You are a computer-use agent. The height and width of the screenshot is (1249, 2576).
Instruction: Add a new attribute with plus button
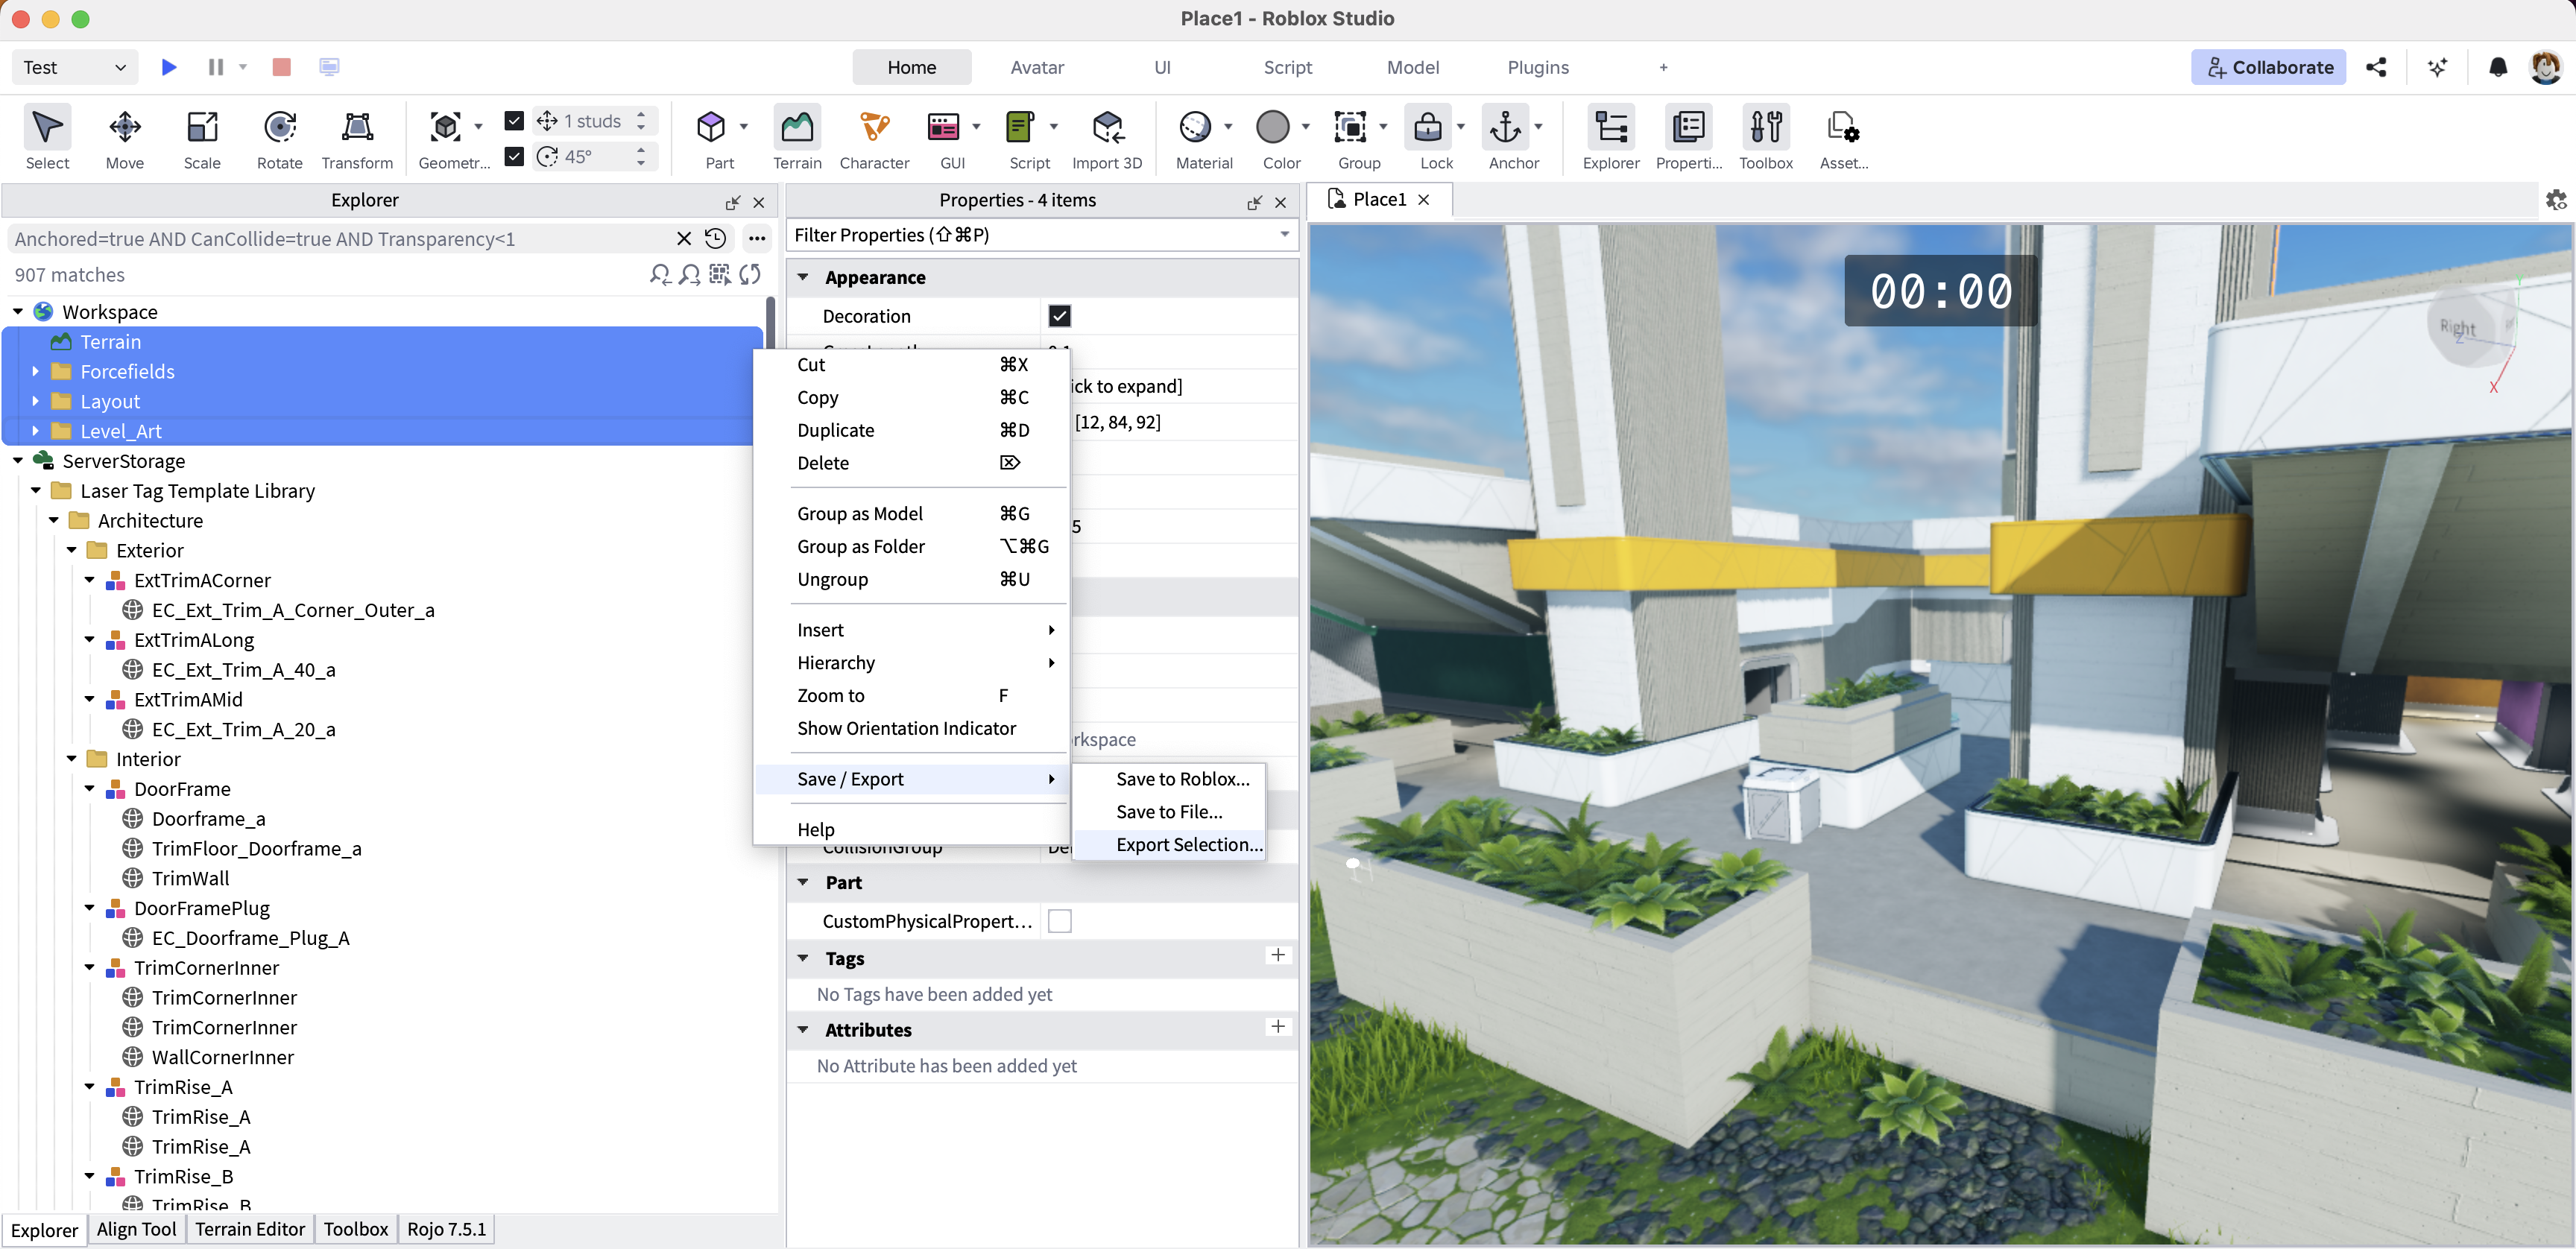pyautogui.click(x=1277, y=1027)
